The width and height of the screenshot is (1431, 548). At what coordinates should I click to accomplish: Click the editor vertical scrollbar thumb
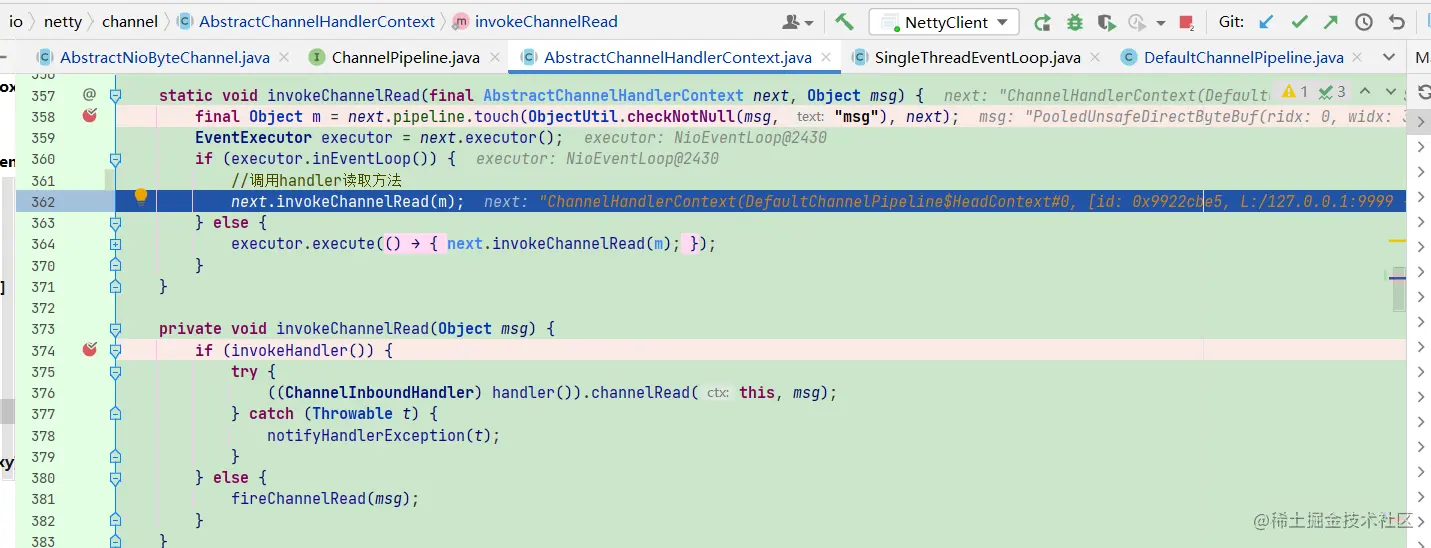coord(1398,289)
